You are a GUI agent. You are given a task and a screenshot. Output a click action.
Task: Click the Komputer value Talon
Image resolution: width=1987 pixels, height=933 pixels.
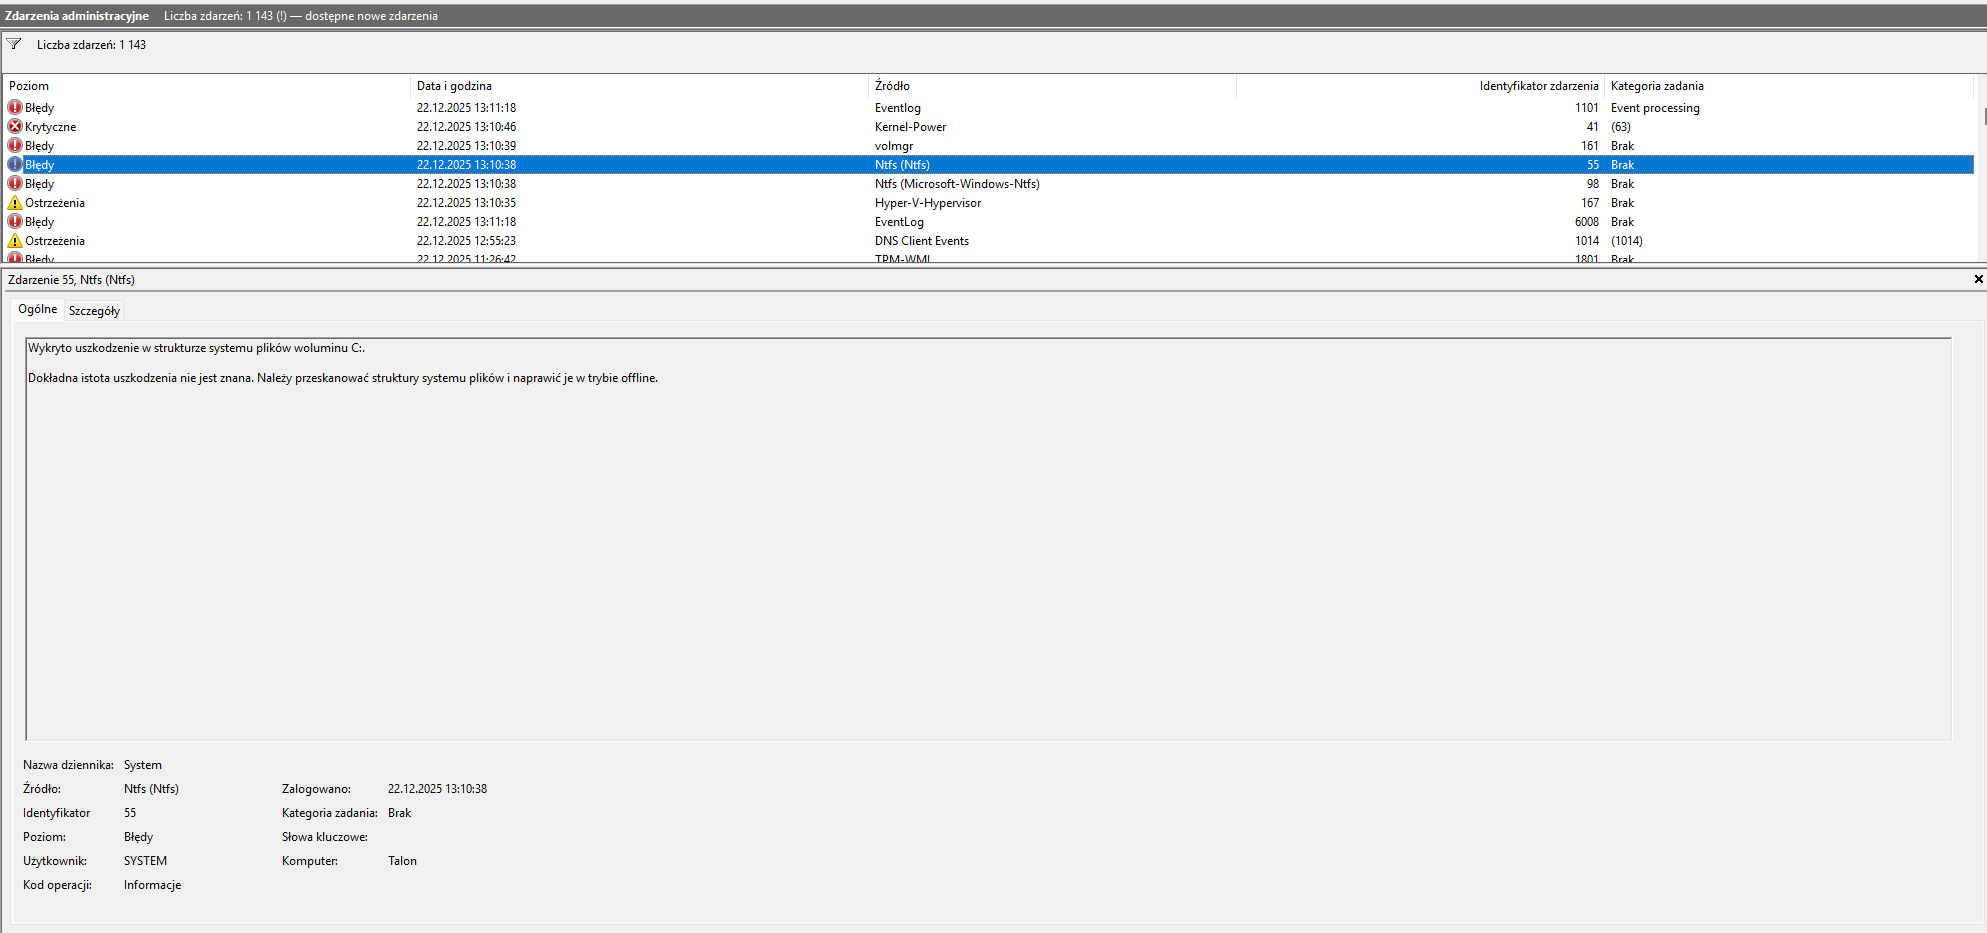402,861
